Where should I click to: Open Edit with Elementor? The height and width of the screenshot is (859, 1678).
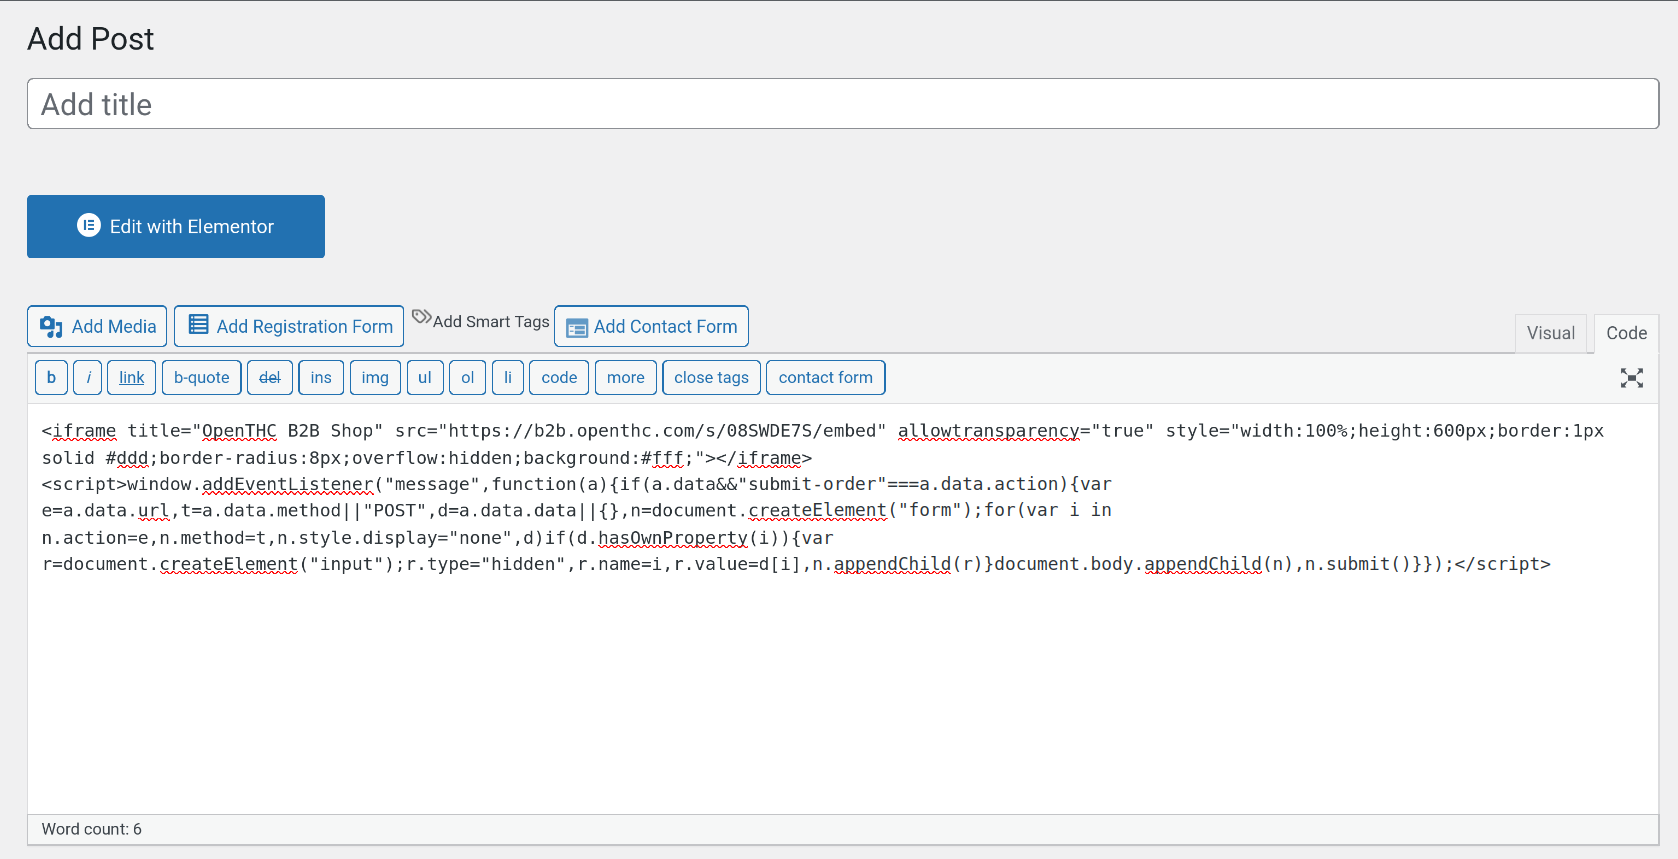(x=176, y=226)
